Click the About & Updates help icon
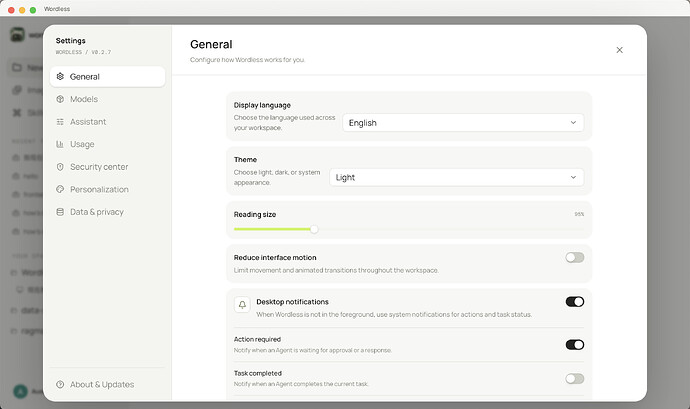 point(60,384)
